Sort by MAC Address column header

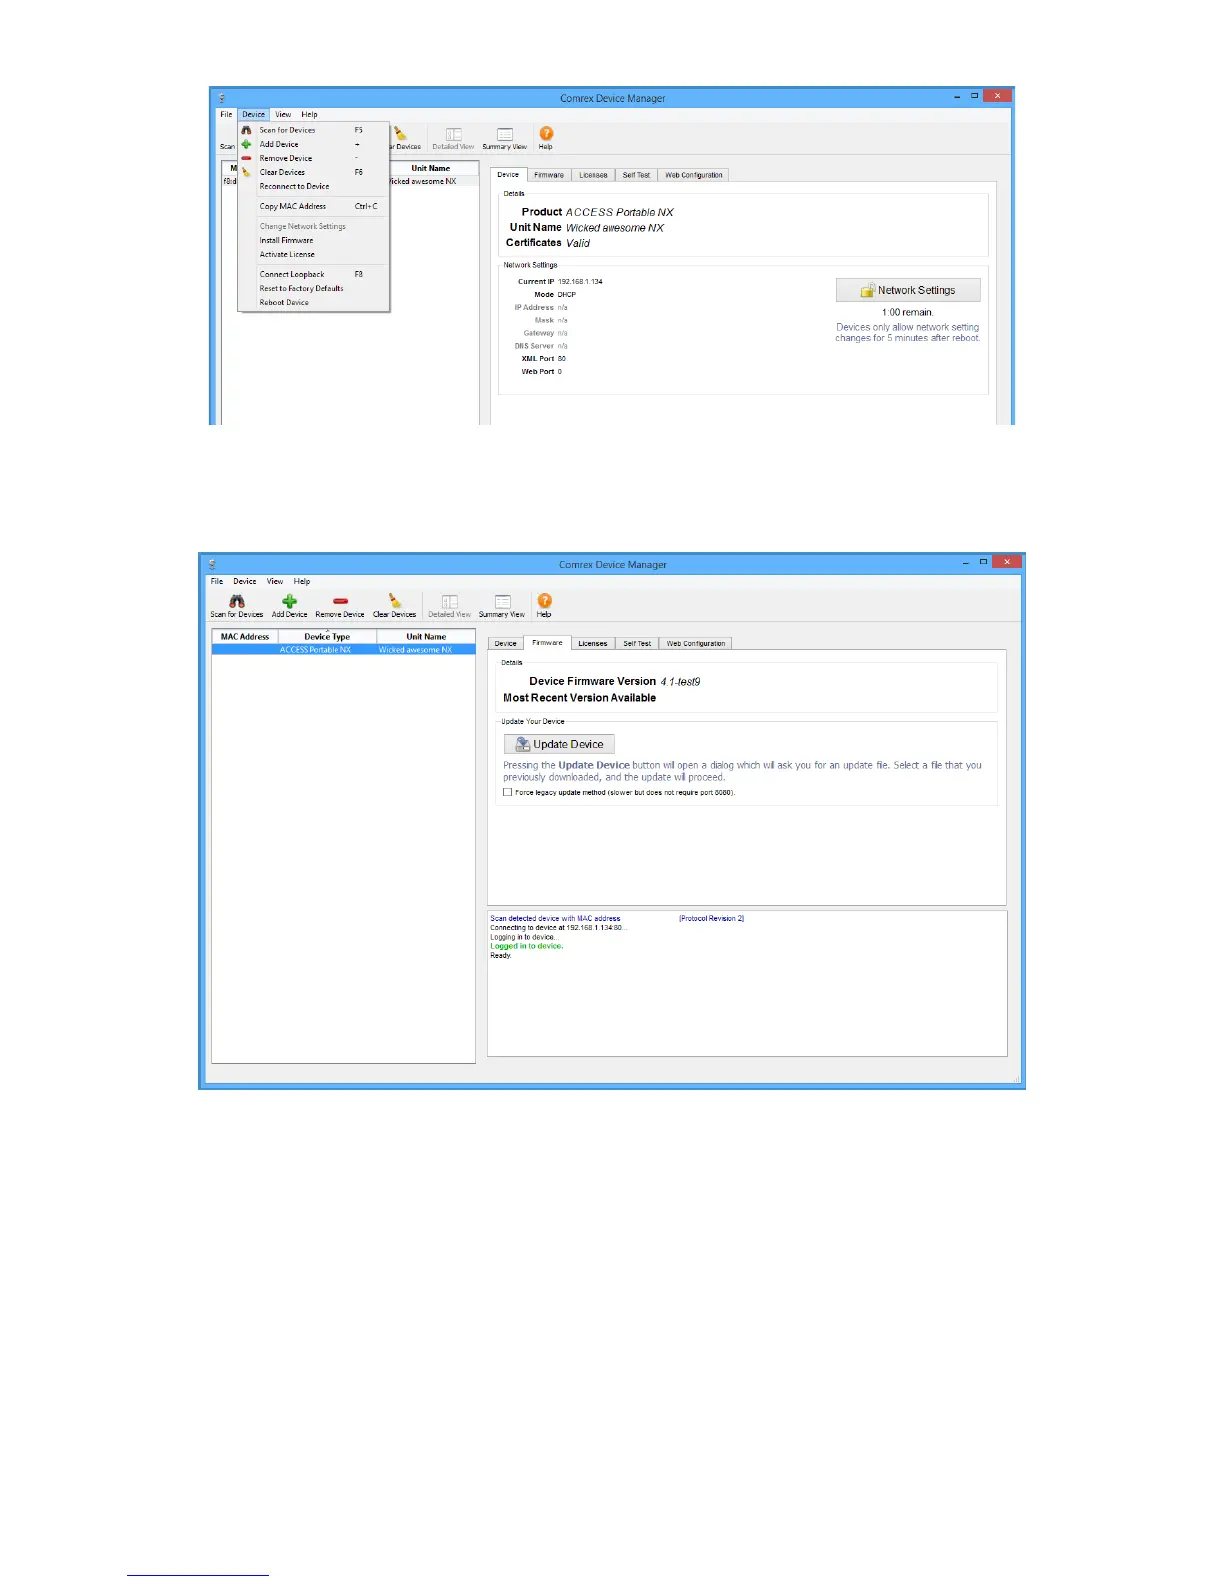245,636
